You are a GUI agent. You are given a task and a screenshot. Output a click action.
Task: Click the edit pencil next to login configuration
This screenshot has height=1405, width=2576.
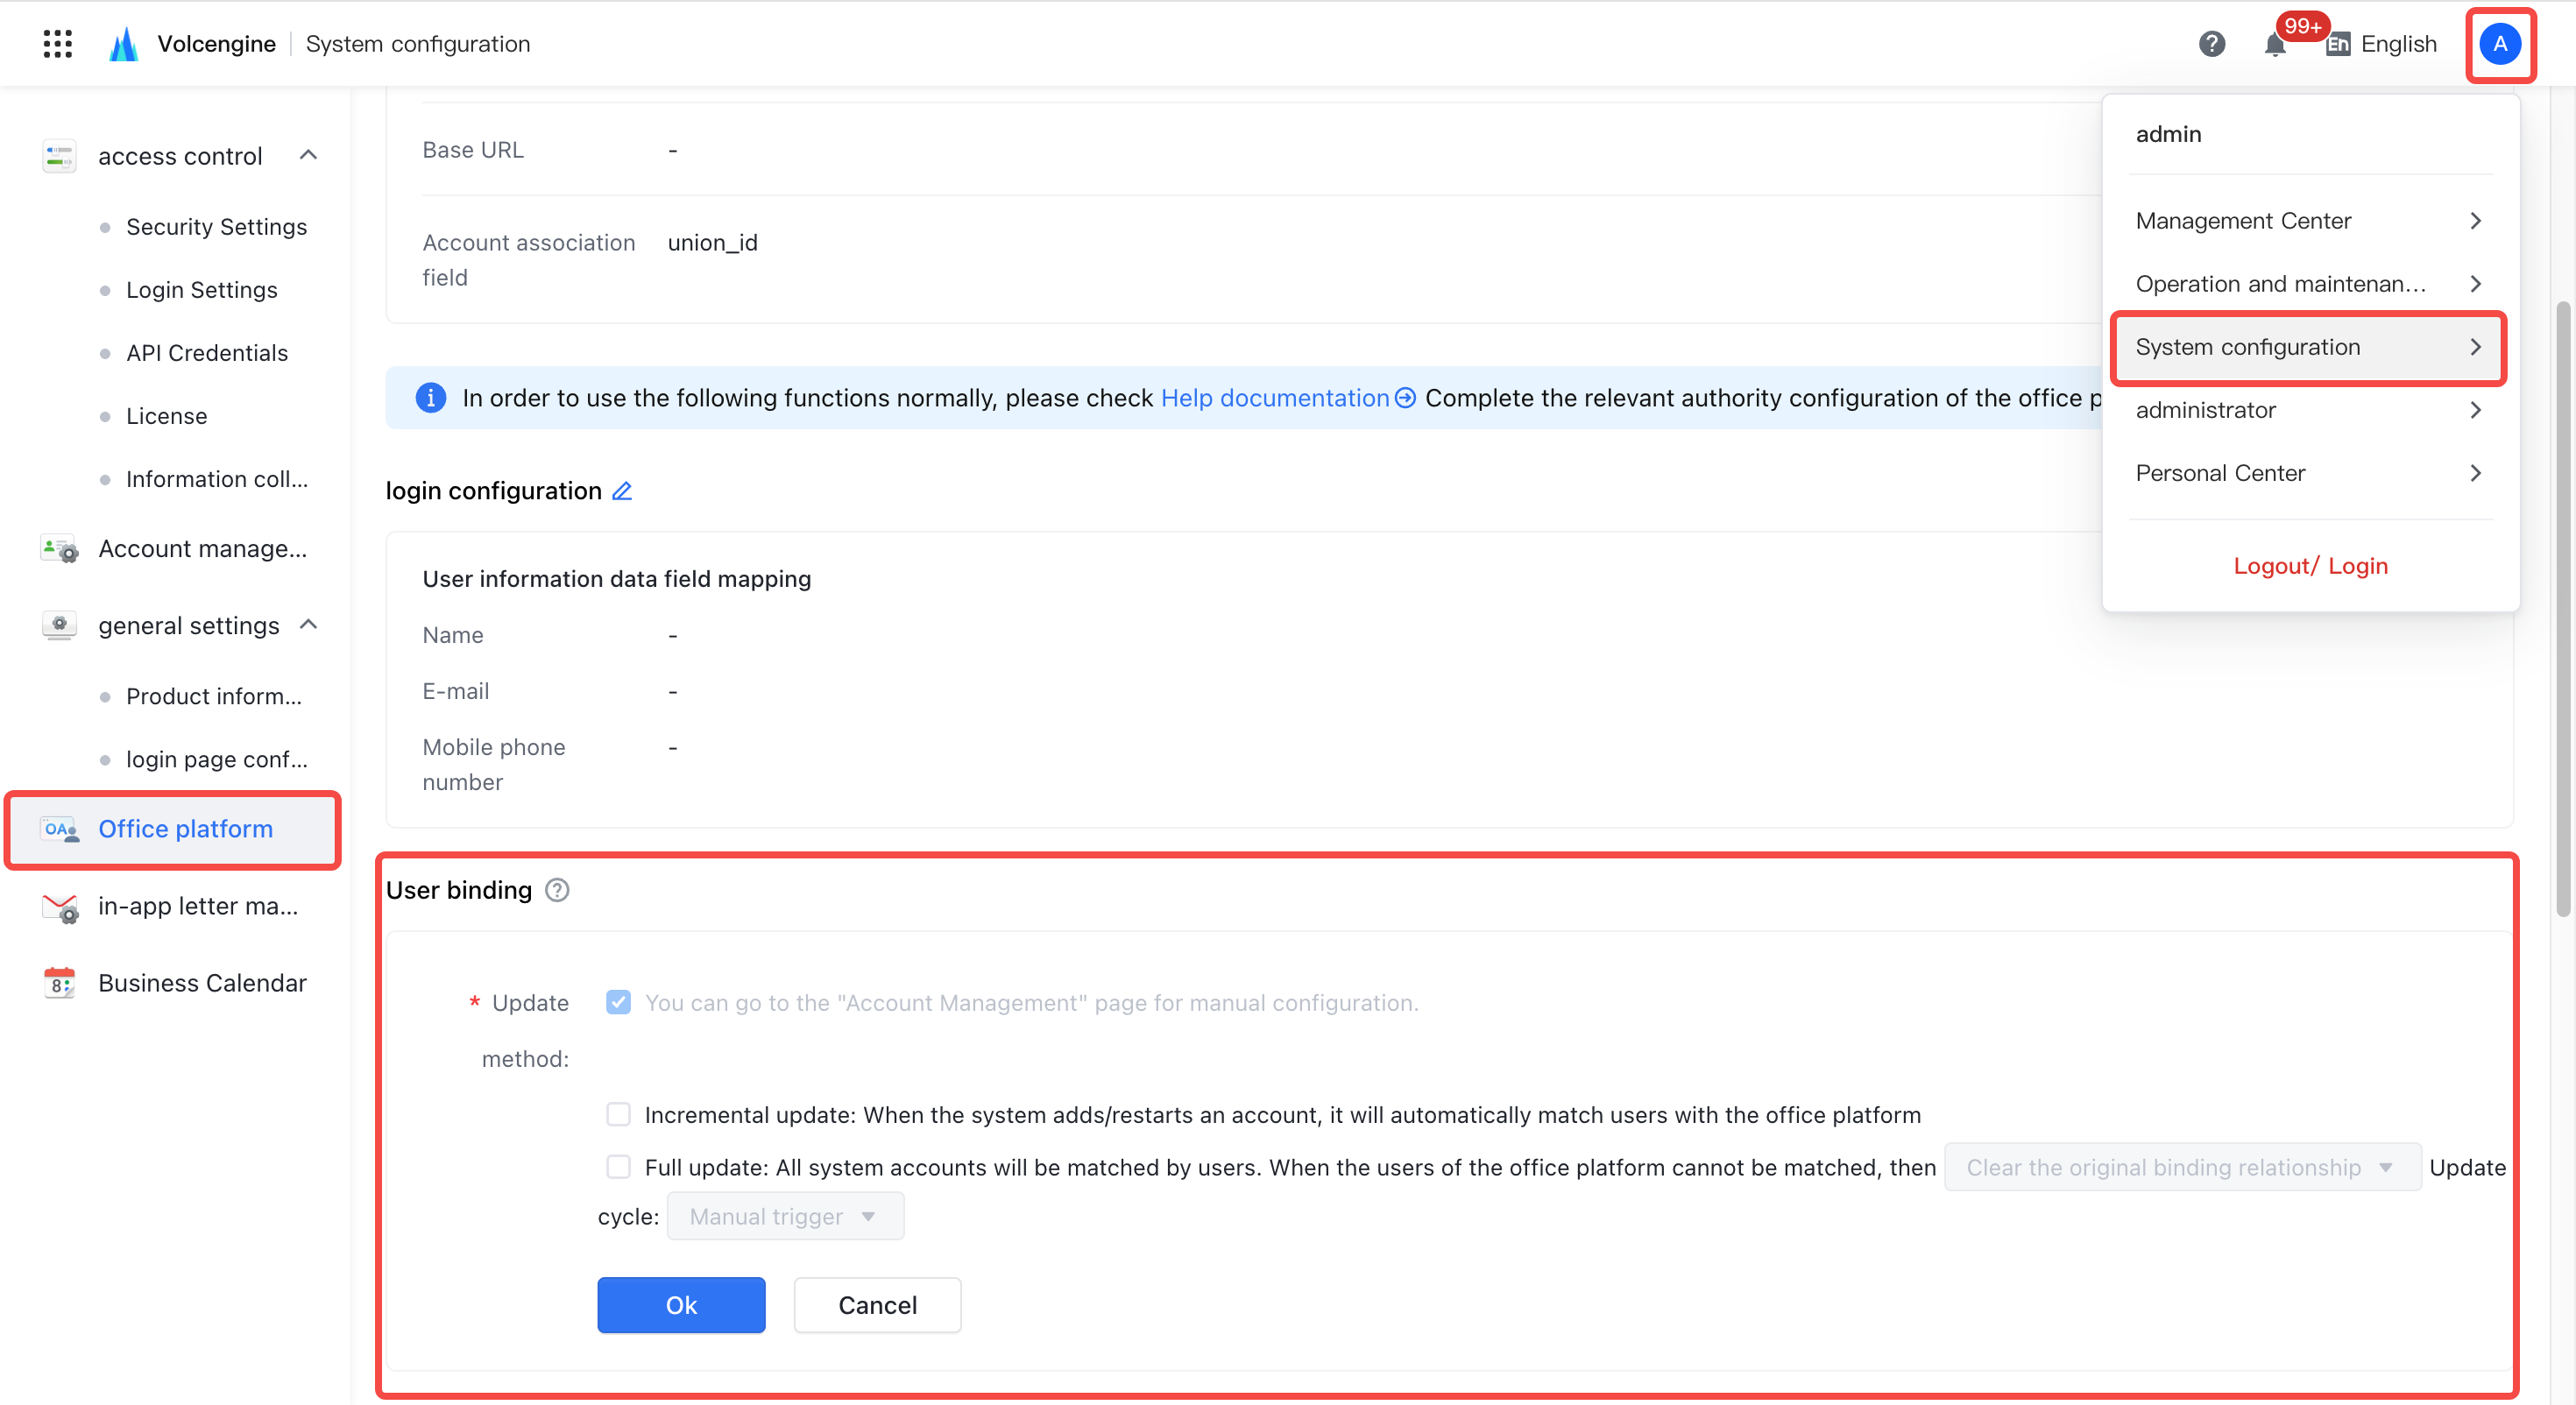click(622, 491)
